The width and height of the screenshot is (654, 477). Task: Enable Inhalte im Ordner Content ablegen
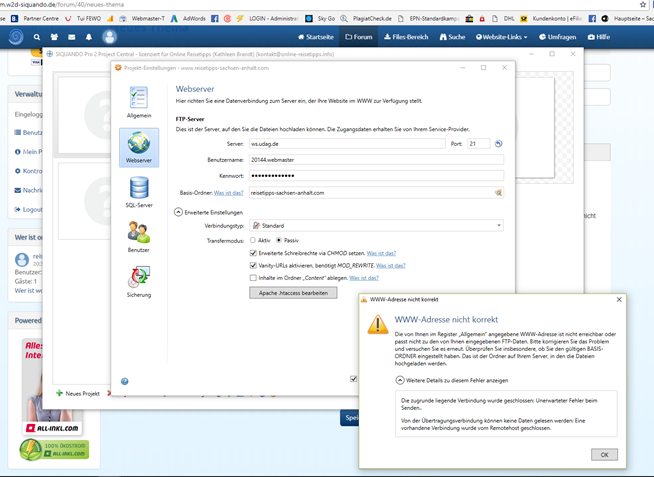[x=253, y=278]
